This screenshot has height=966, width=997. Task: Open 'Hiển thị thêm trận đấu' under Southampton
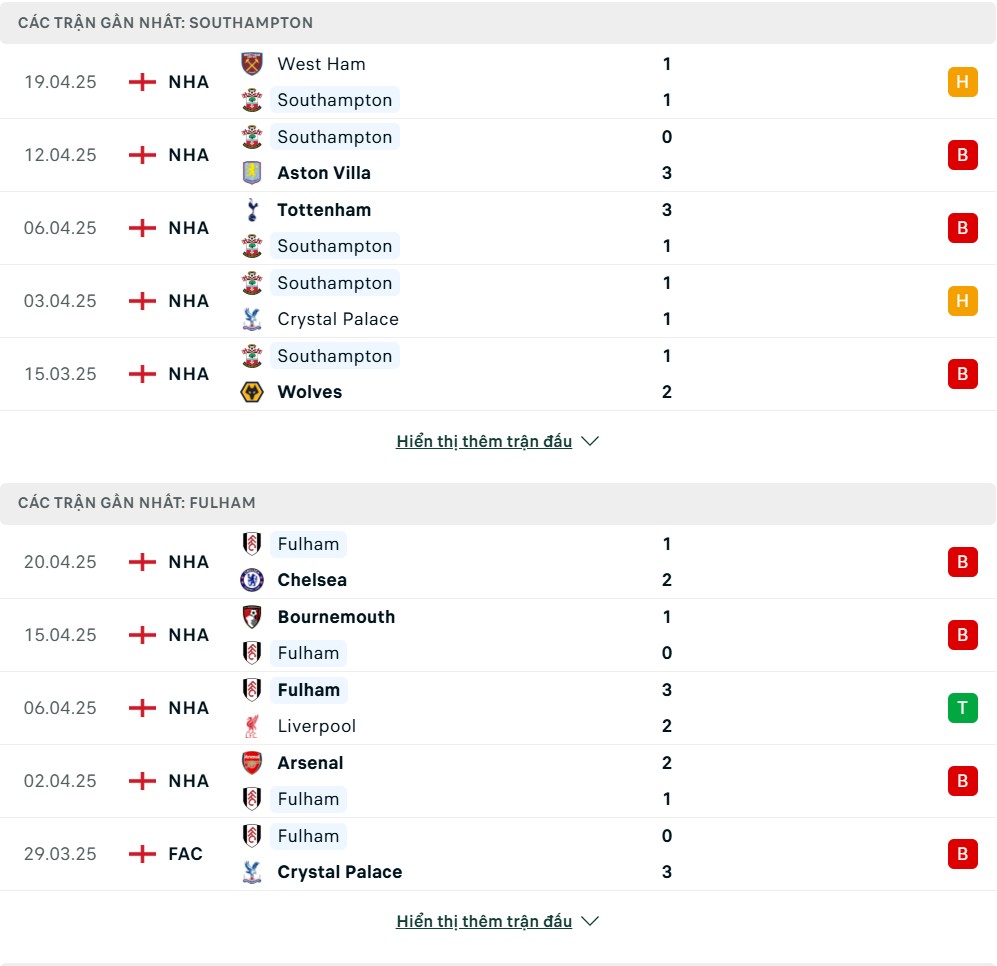[x=484, y=441]
